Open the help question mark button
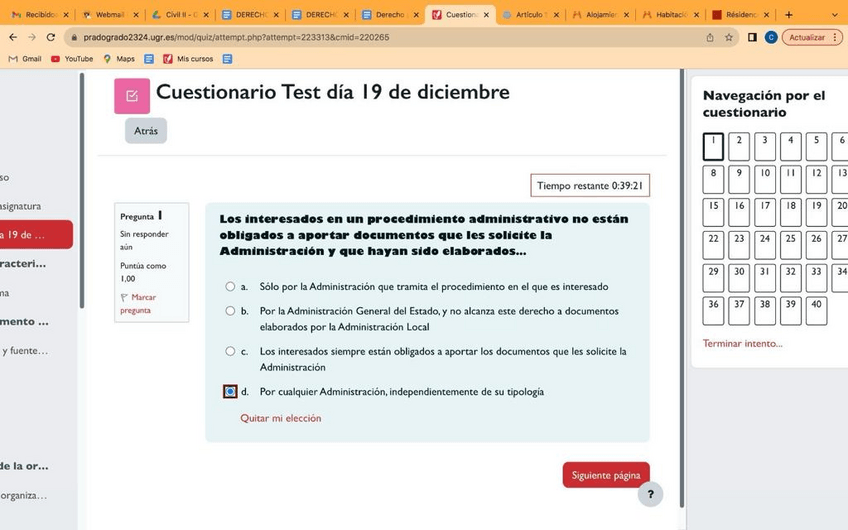This screenshot has width=848, height=530. 649,494
